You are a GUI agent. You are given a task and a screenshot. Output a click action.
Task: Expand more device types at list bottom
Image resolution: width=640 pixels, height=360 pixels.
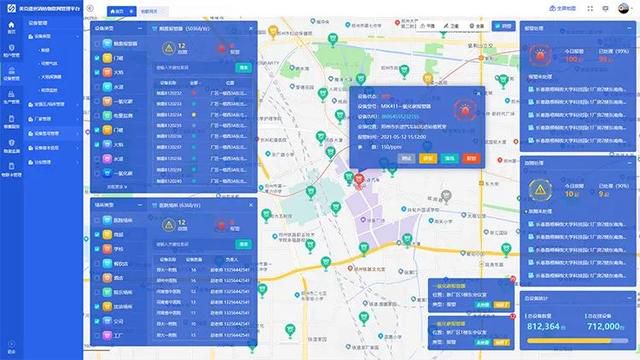[117, 187]
